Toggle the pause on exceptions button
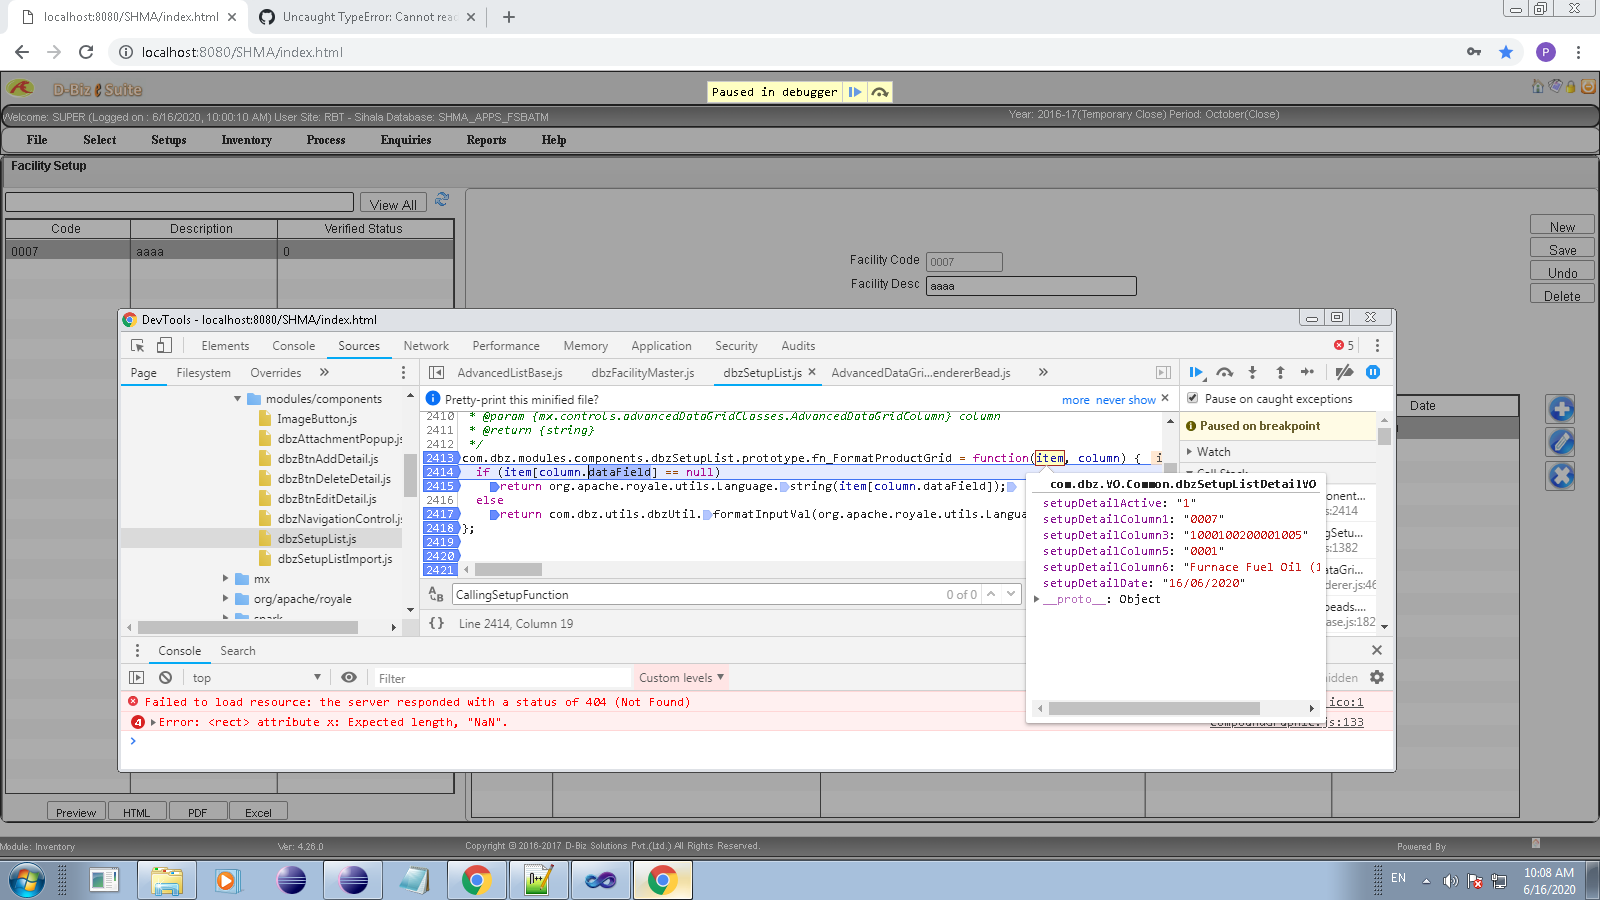 [x=1373, y=372]
